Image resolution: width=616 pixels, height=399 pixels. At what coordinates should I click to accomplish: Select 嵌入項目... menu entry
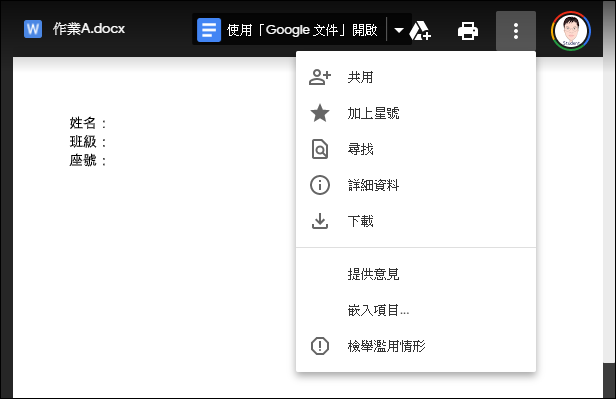(x=416, y=310)
